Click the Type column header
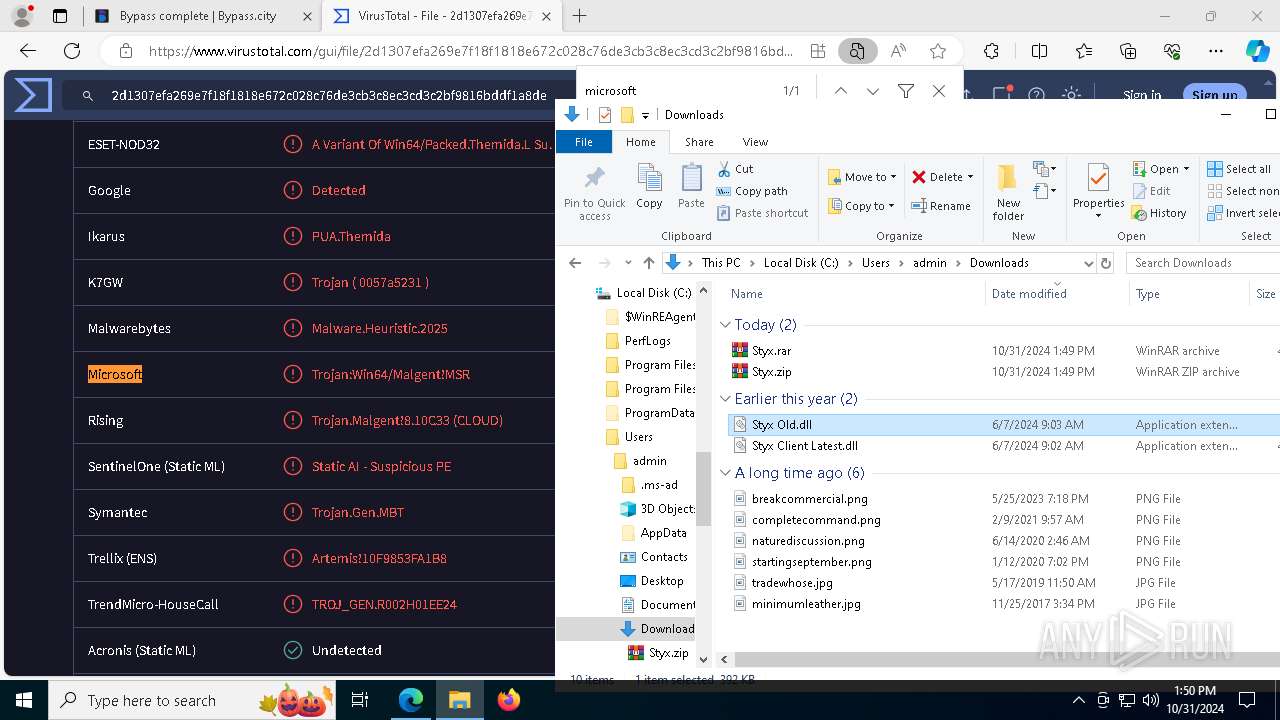Image resolution: width=1280 pixels, height=720 pixels. [1190, 293]
